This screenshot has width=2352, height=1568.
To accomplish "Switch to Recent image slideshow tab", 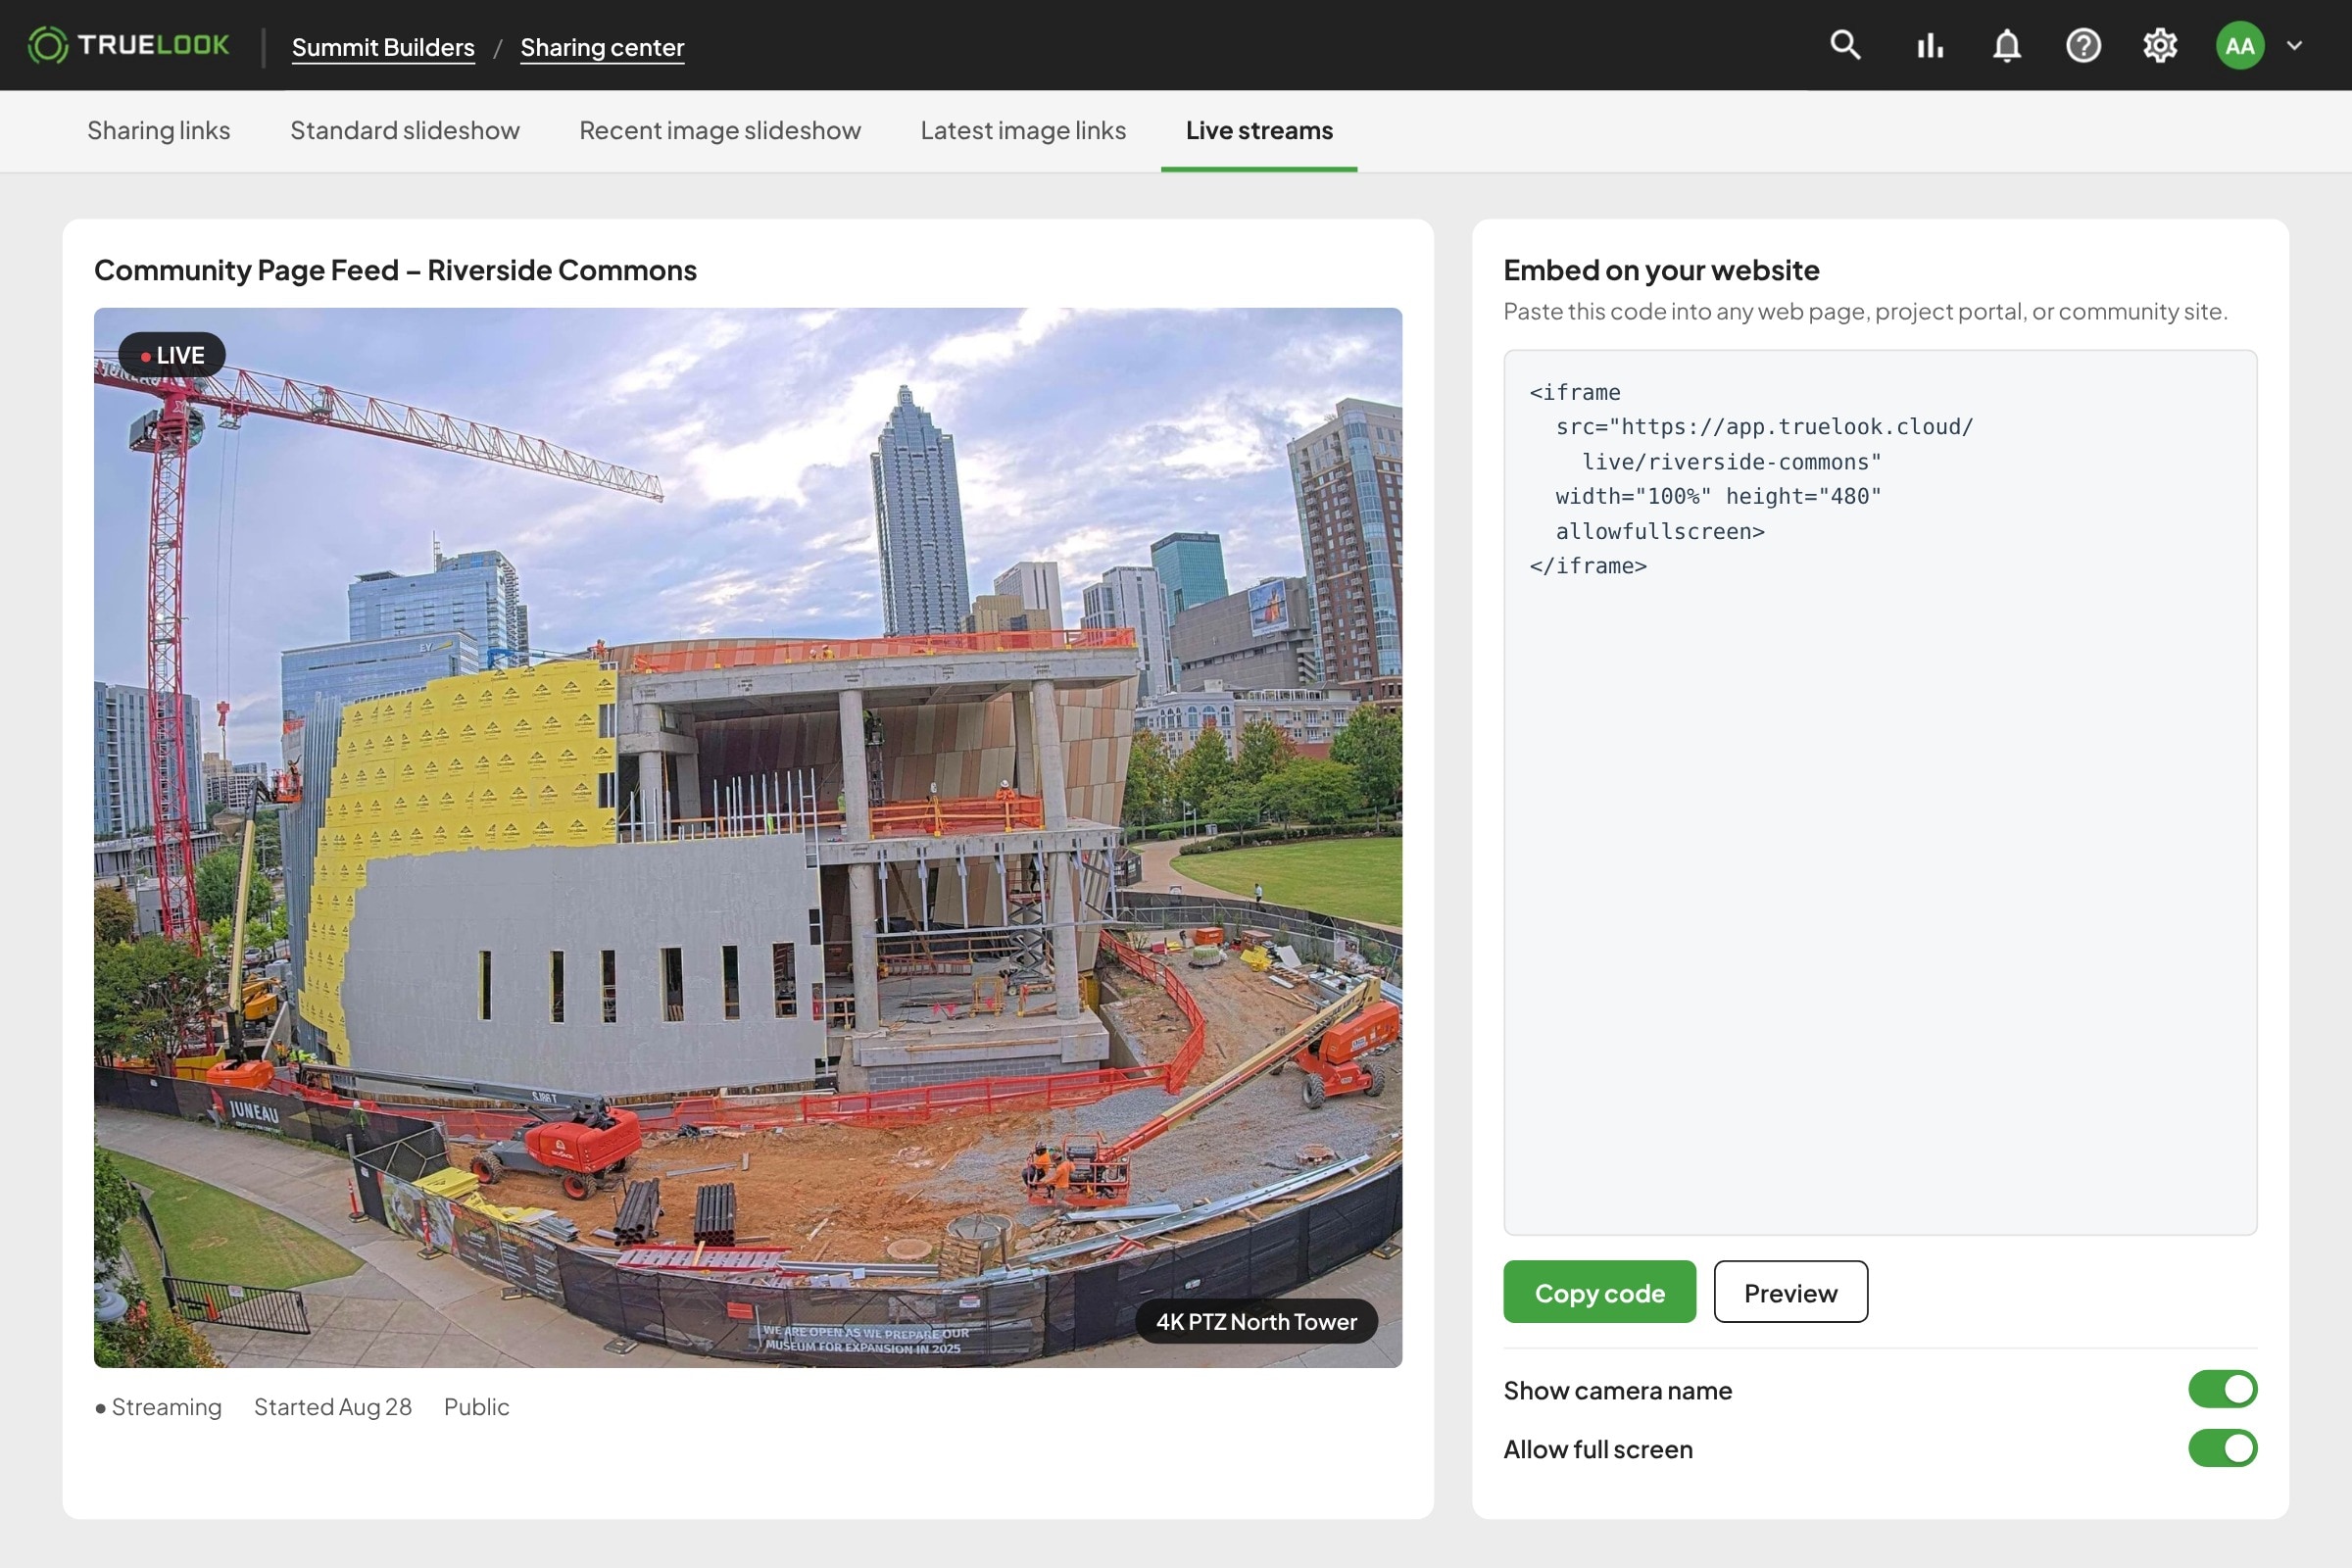I will tap(720, 130).
